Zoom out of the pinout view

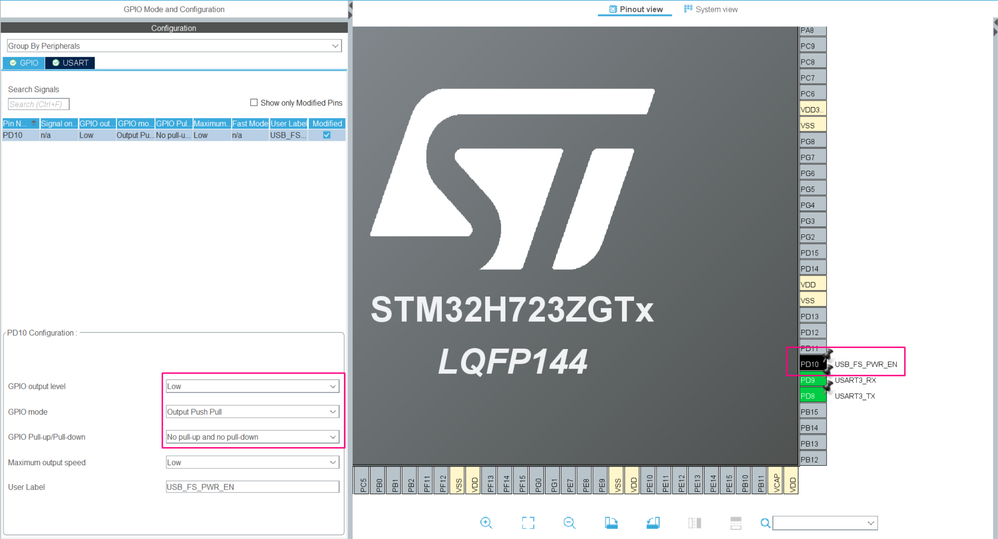pos(569,522)
